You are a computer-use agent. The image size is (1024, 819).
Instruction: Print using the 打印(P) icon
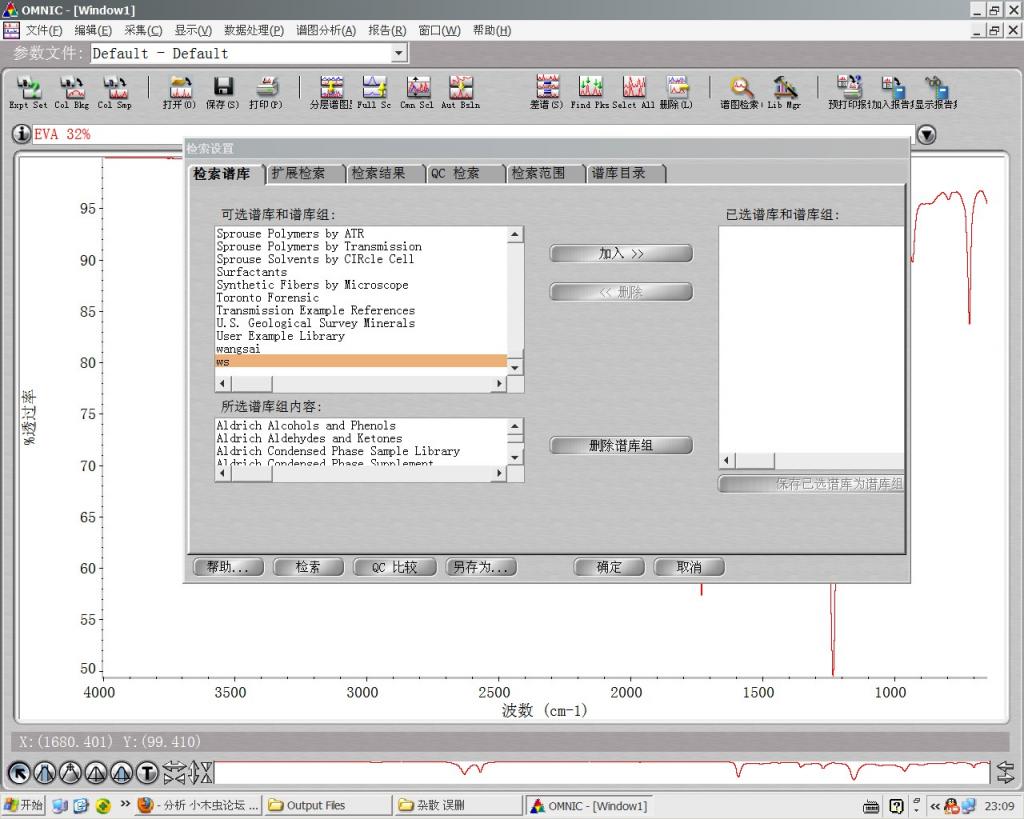(x=266, y=91)
